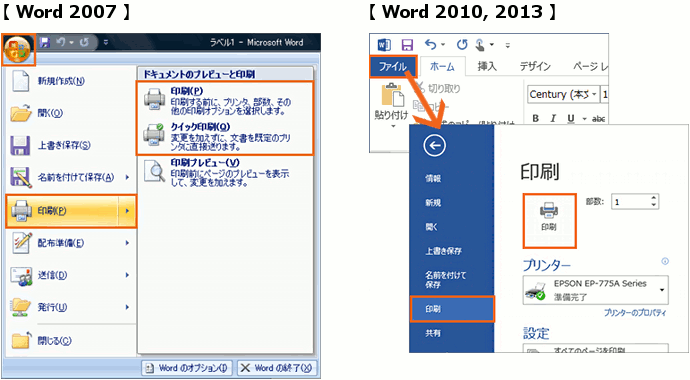The height and width of the screenshot is (380, 690).
Task: Select 印刷 in the backstage sidebar
Action: [x=452, y=309]
